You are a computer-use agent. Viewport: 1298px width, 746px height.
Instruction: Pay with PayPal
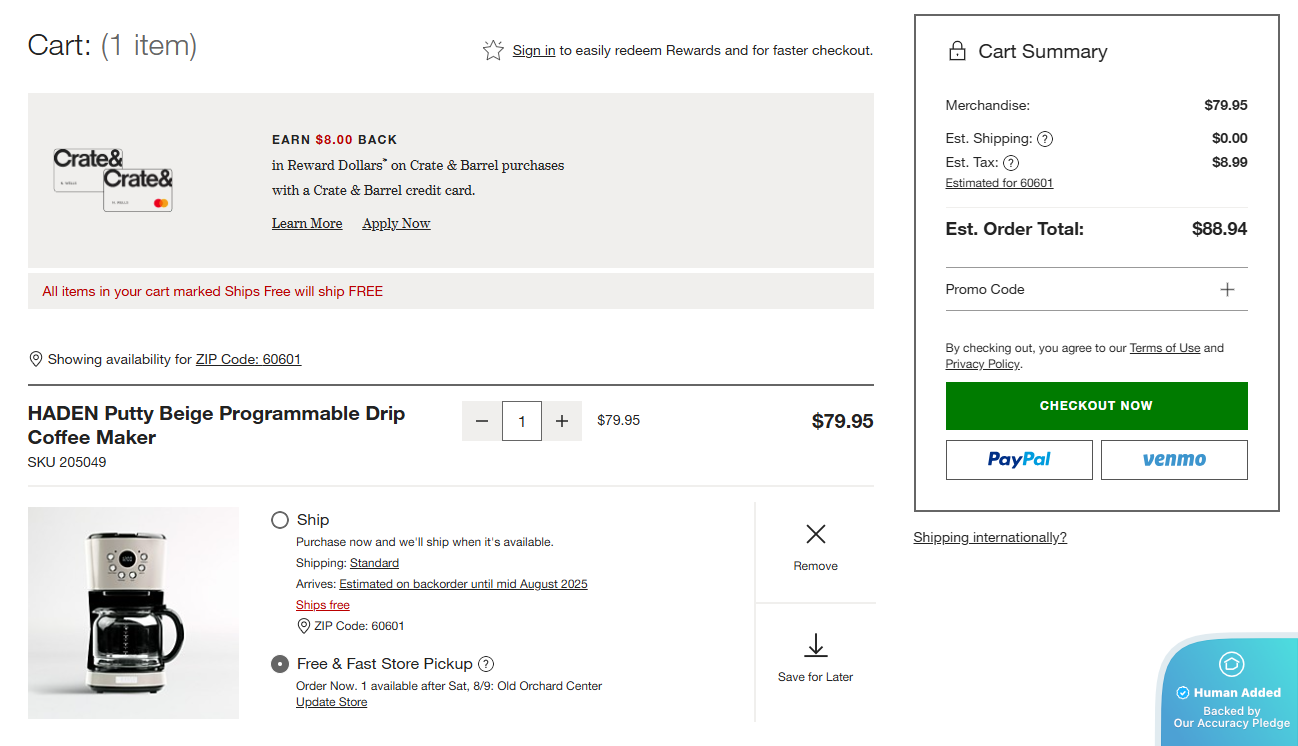tap(1019, 459)
